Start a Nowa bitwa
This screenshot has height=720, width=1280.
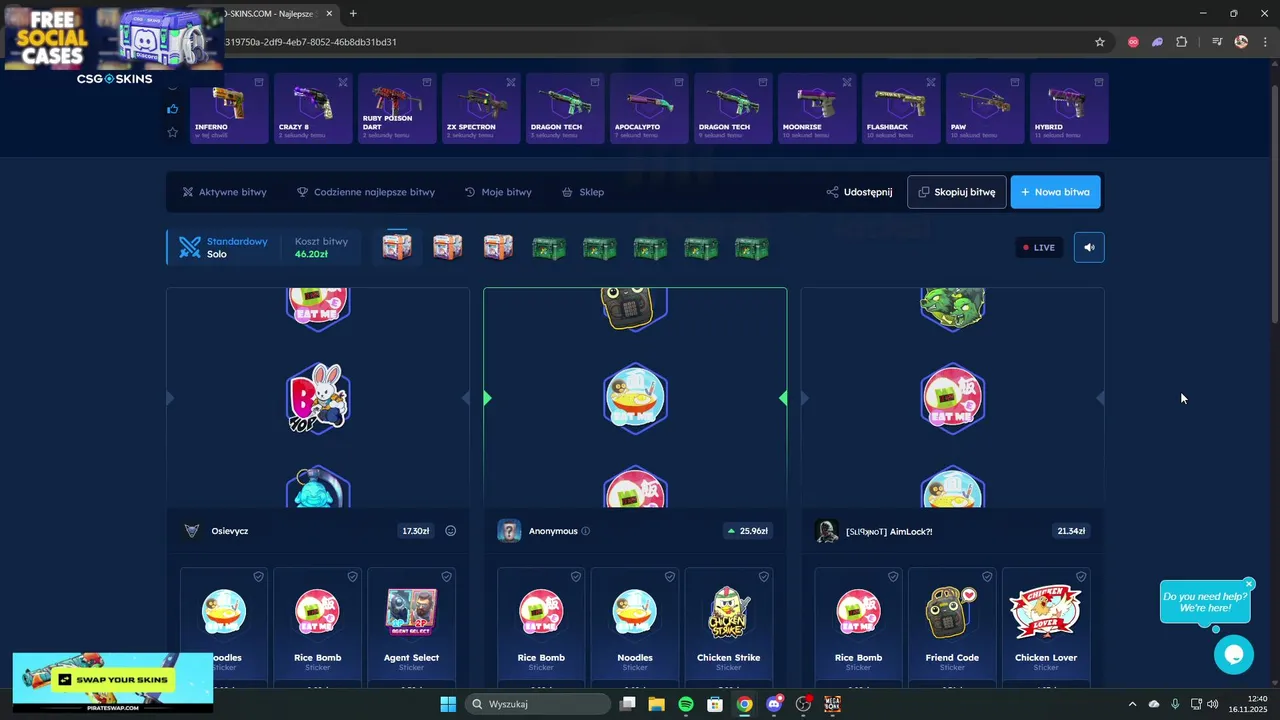pos(1055,192)
